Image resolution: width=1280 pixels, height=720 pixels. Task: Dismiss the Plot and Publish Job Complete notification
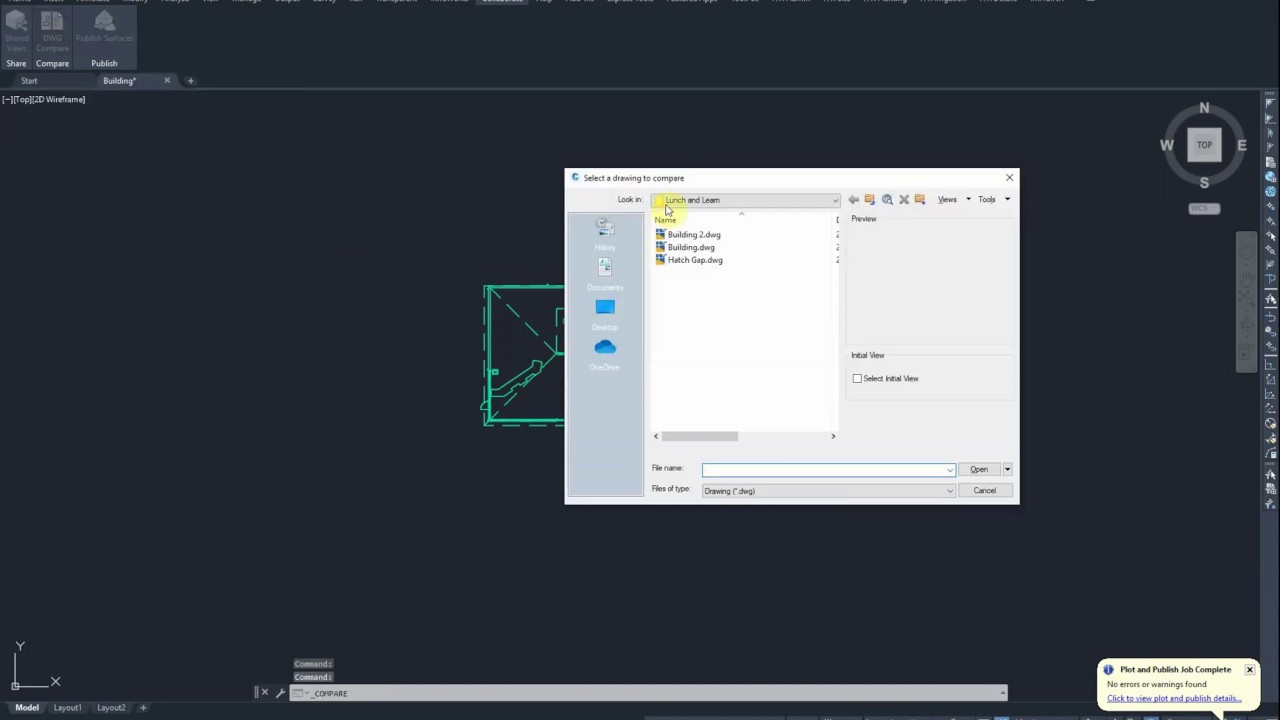click(x=1249, y=670)
